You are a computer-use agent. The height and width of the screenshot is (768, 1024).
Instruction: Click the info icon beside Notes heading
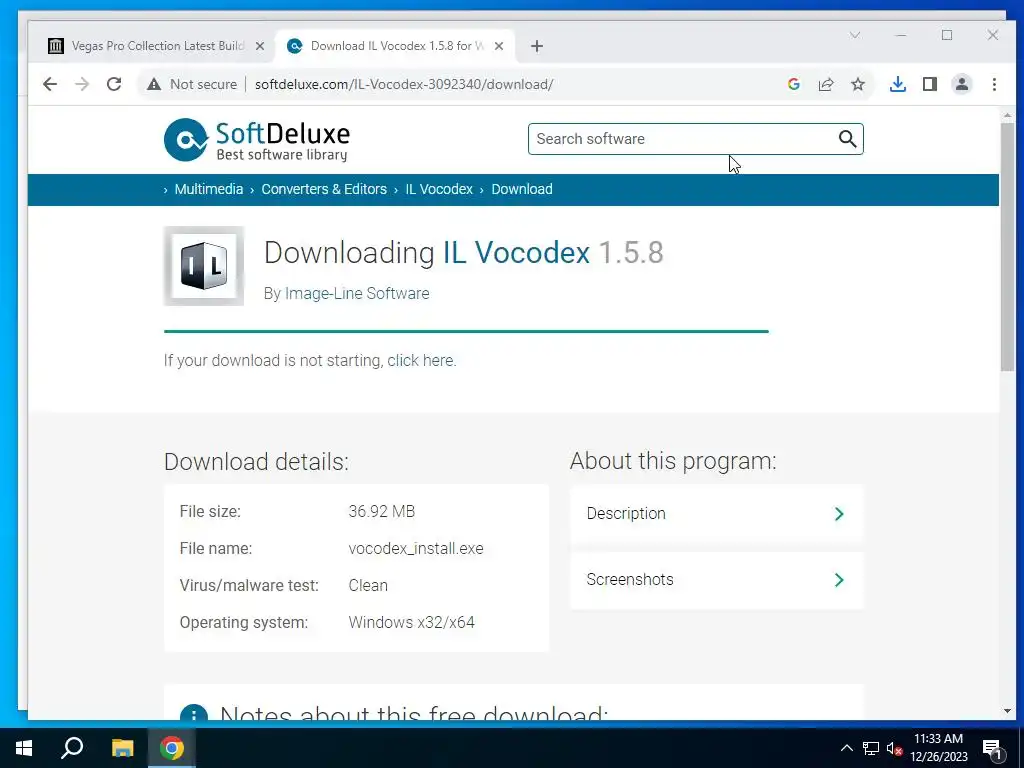point(193,712)
